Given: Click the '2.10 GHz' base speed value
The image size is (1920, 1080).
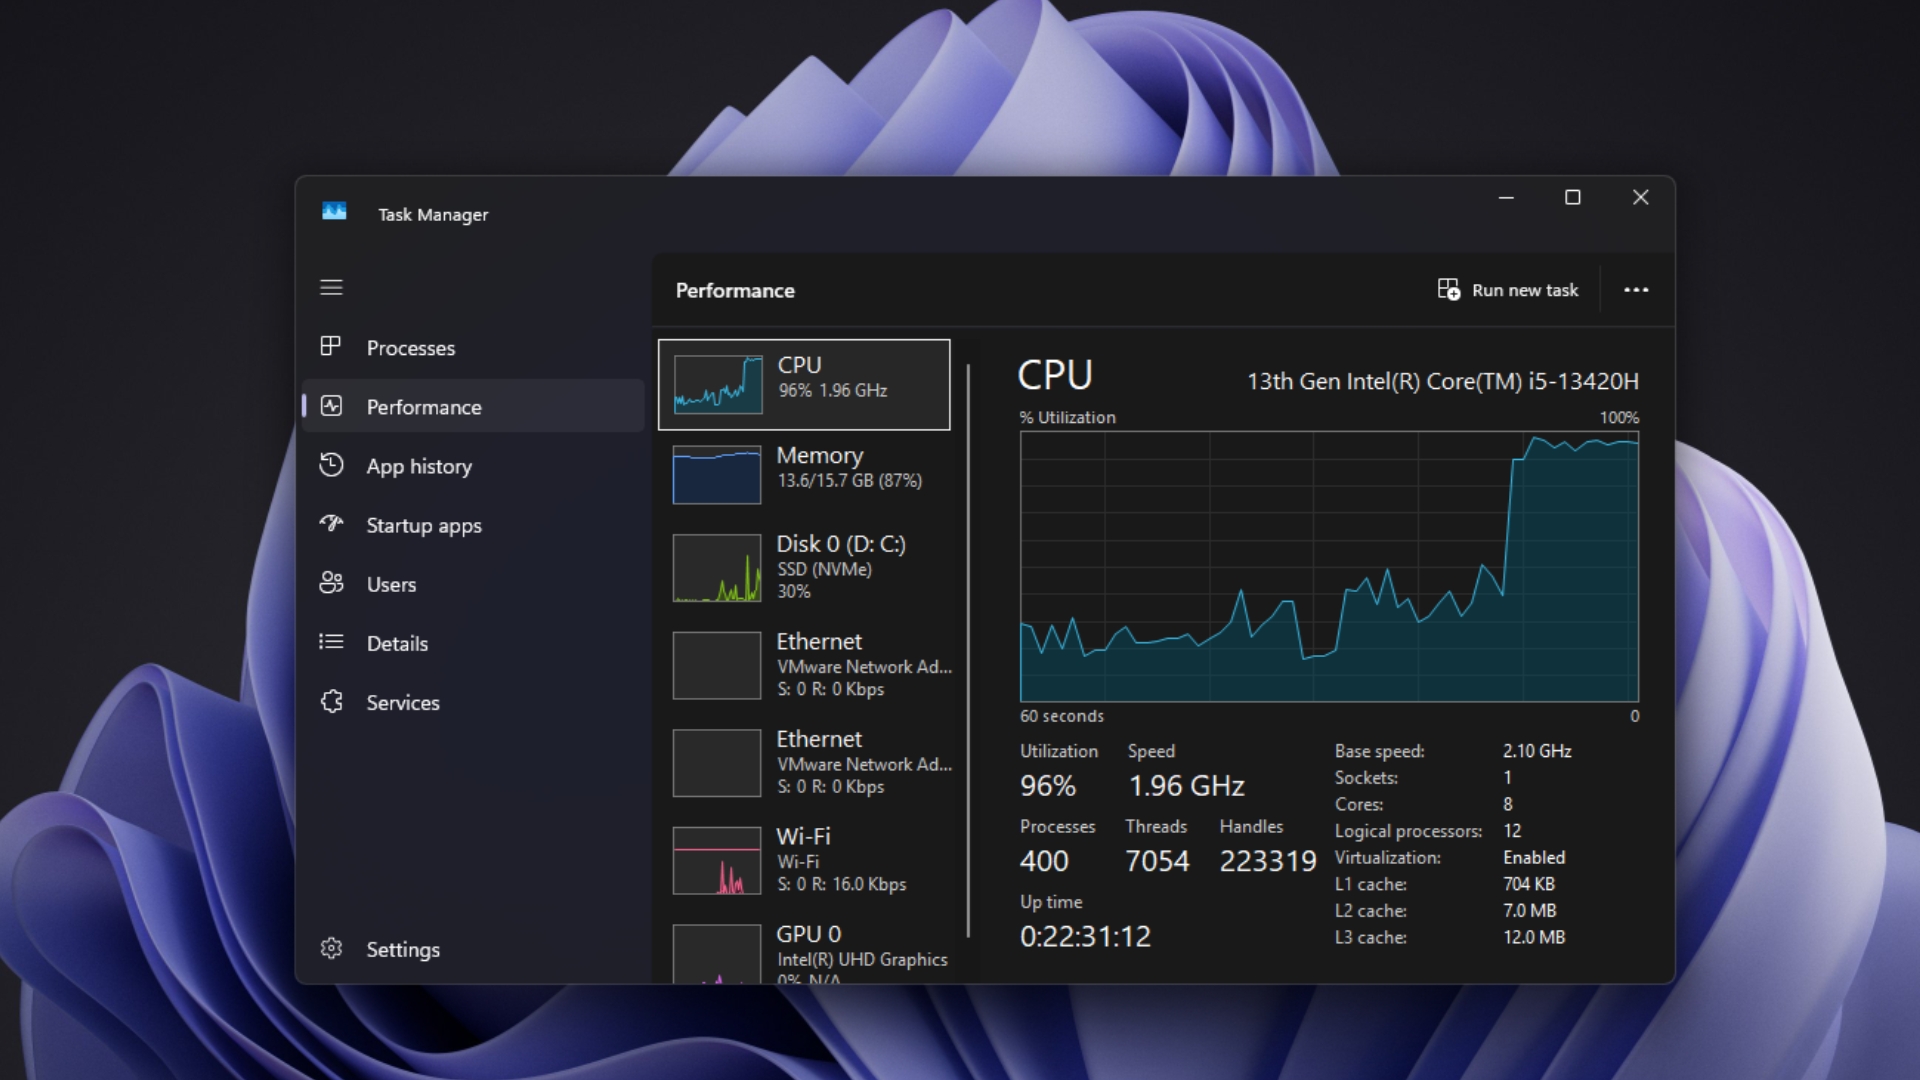Looking at the screenshot, I should point(1537,751).
